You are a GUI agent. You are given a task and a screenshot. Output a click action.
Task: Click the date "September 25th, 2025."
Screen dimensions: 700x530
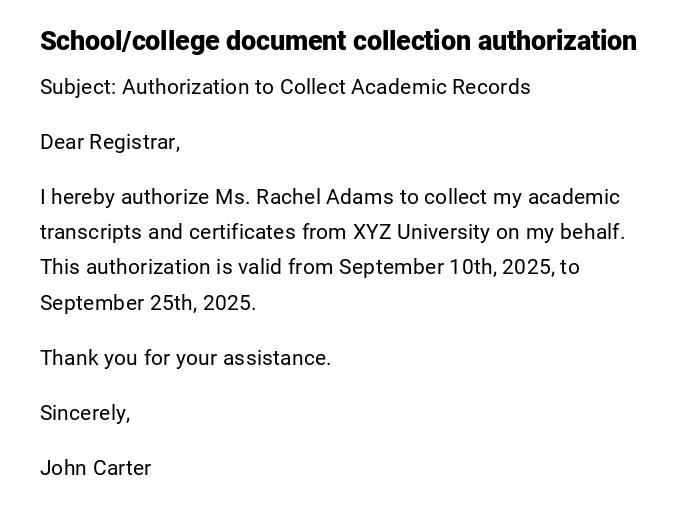[x=148, y=303]
